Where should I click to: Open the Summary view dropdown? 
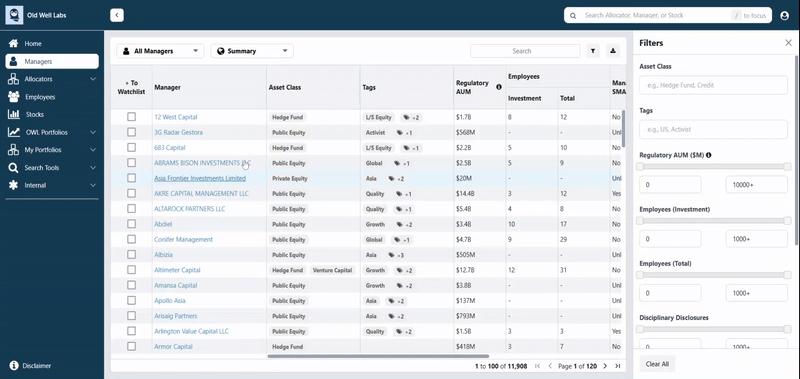pos(252,51)
